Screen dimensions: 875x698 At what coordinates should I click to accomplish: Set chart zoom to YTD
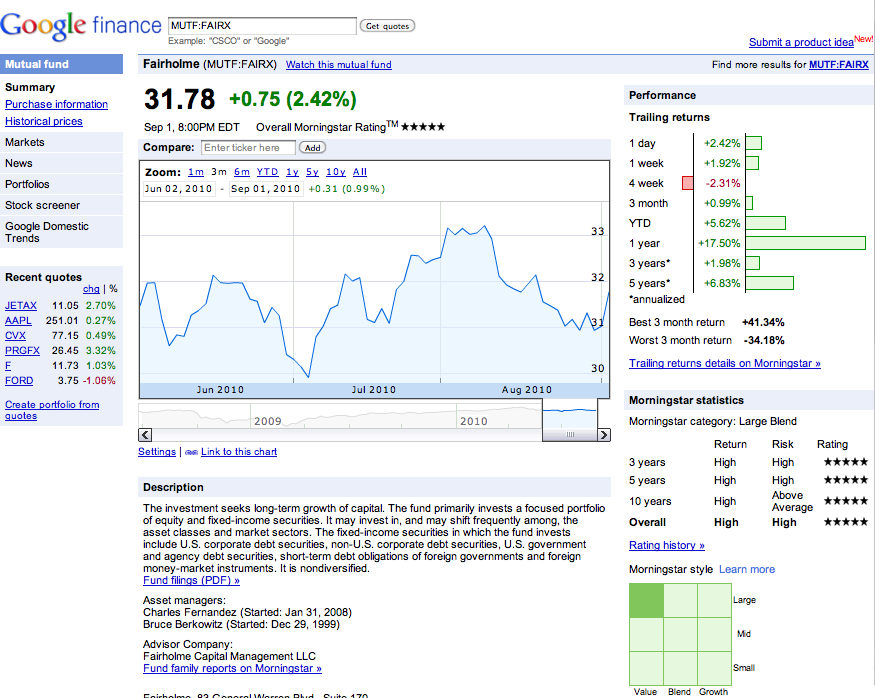coord(267,172)
